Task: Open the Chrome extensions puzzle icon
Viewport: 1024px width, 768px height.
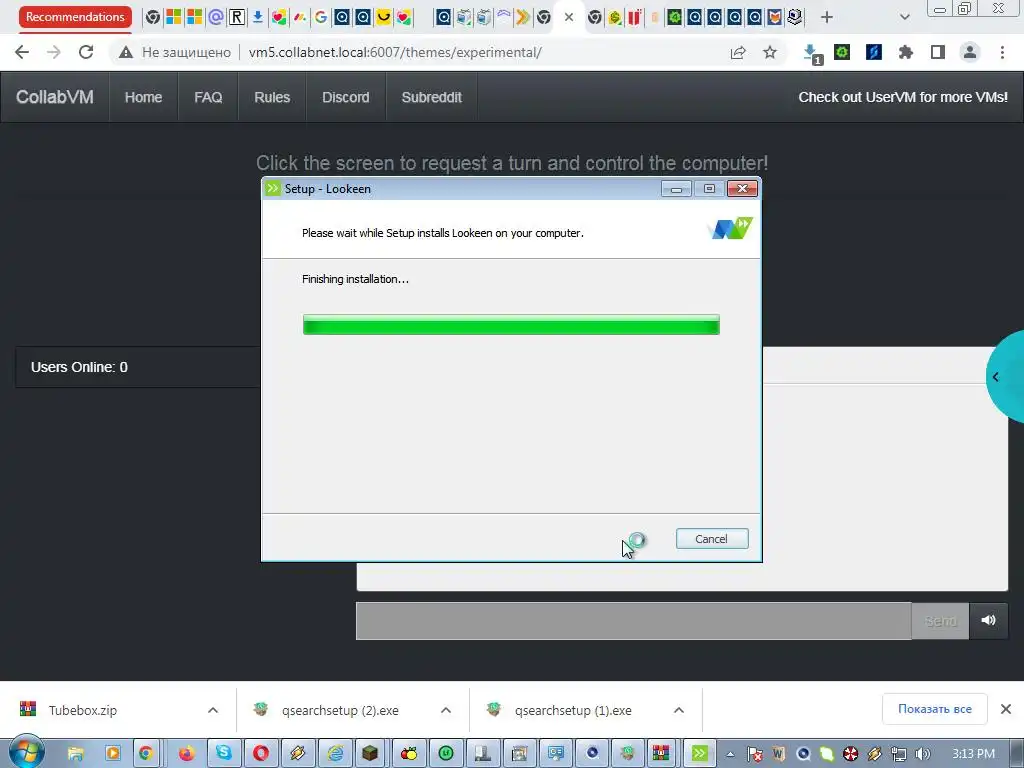Action: tap(906, 52)
